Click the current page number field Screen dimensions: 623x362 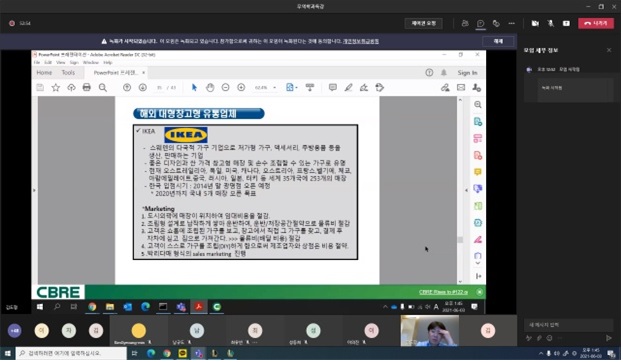(x=160, y=87)
